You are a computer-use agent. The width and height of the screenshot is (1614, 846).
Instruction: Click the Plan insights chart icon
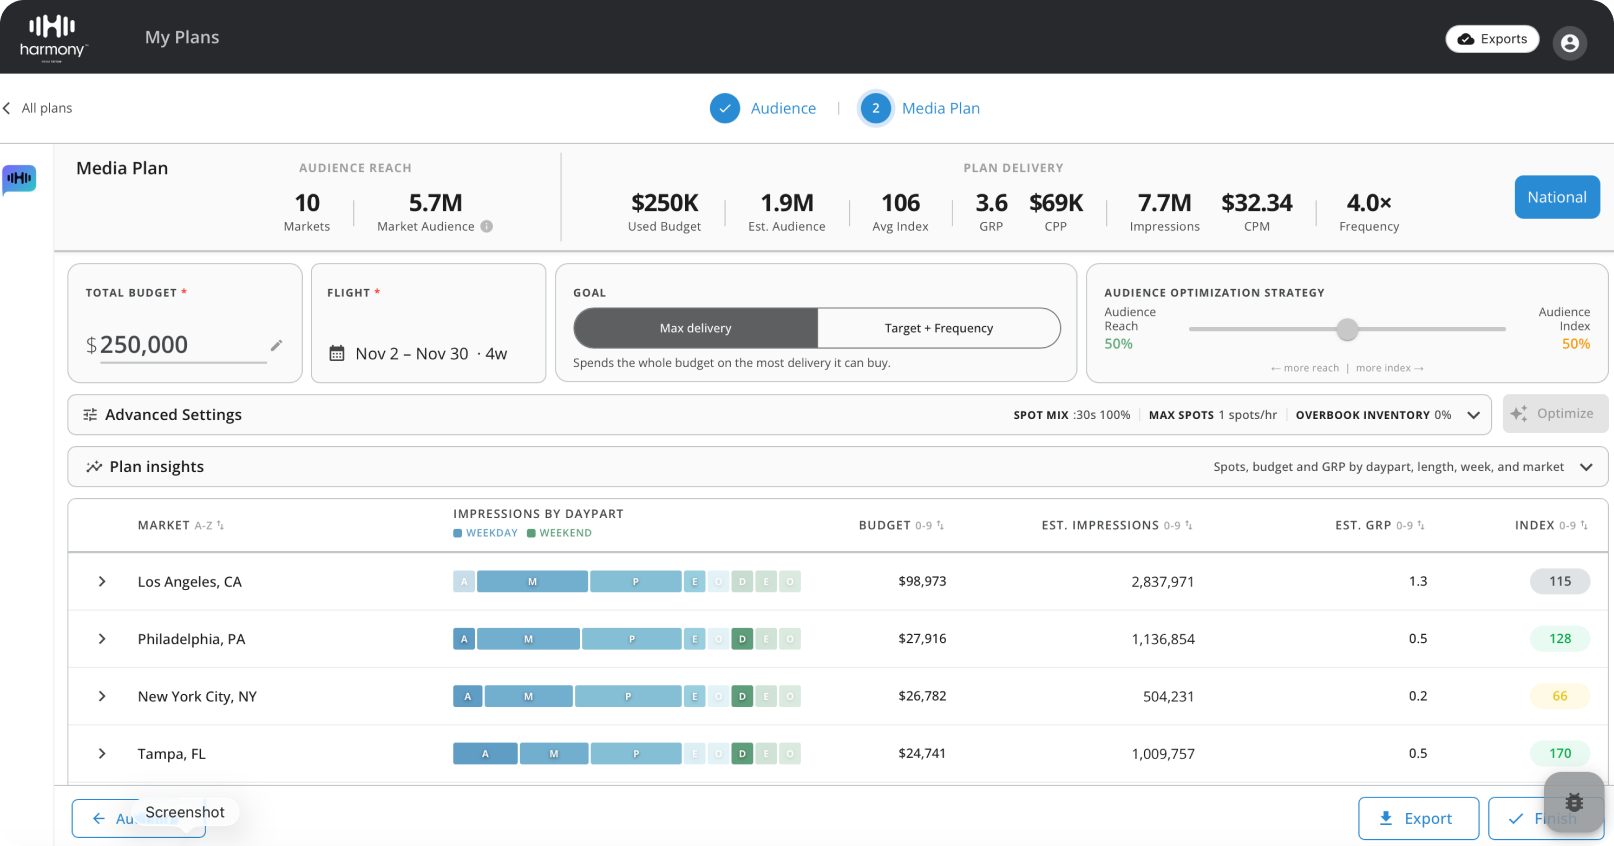94,467
